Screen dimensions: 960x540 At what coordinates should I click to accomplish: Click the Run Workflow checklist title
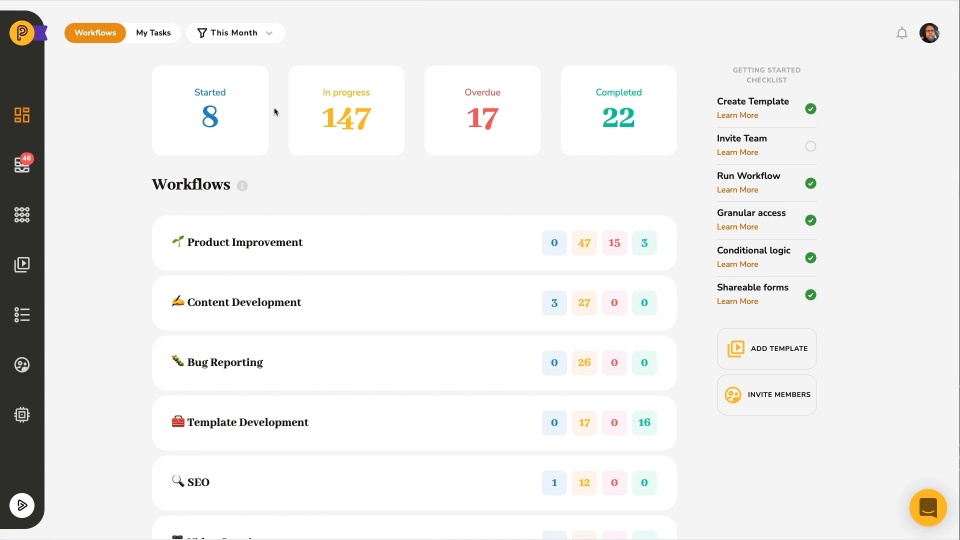[x=749, y=176]
